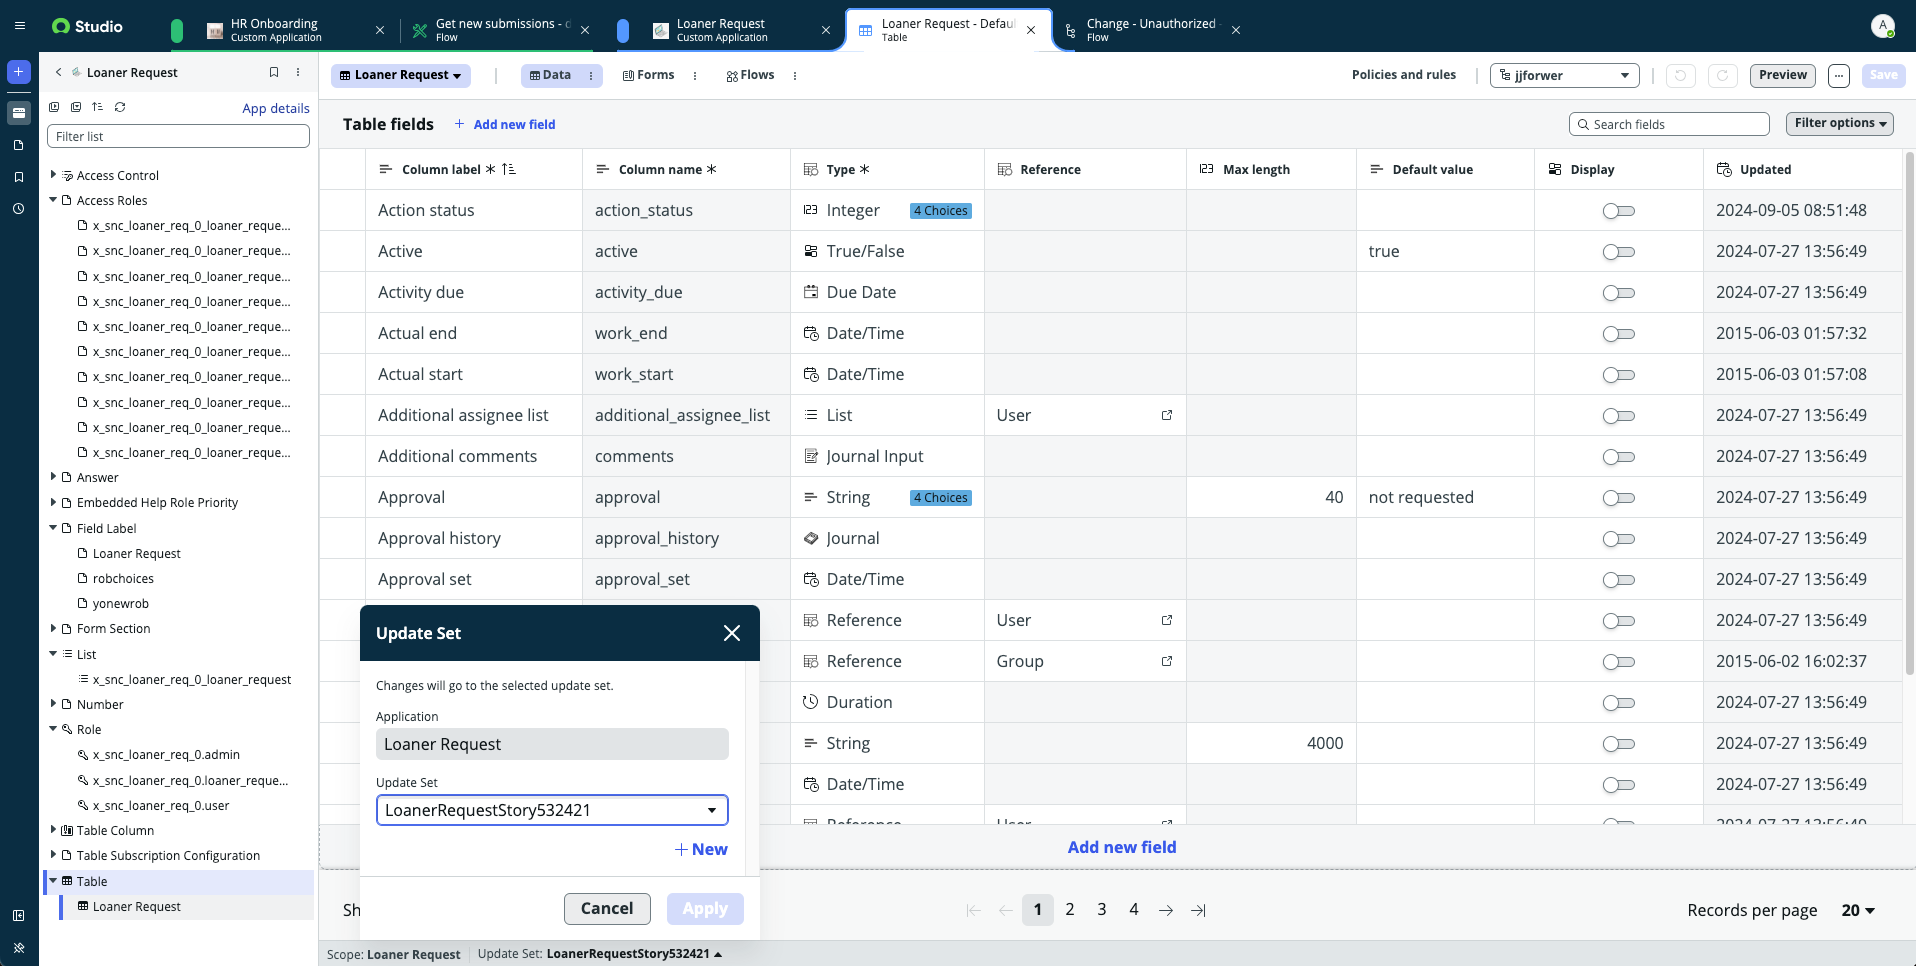The image size is (1916, 966).
Task: Click the blue plus create button in sidebar
Action: pos(18,72)
